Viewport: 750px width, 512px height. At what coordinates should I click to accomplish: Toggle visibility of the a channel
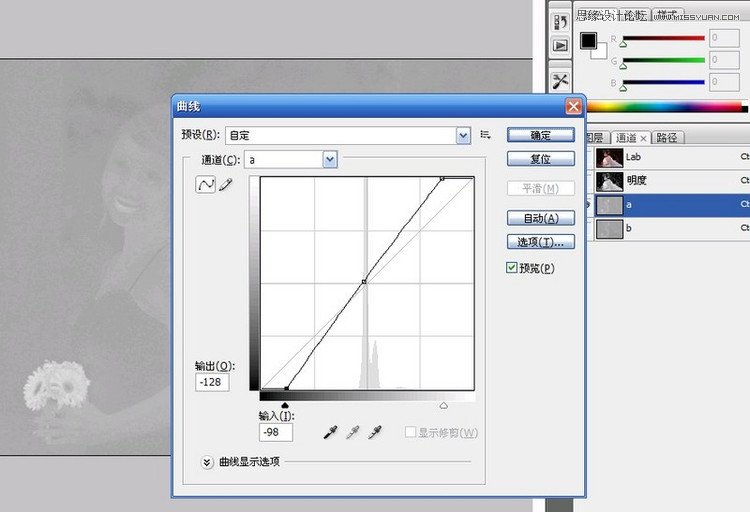[589, 205]
